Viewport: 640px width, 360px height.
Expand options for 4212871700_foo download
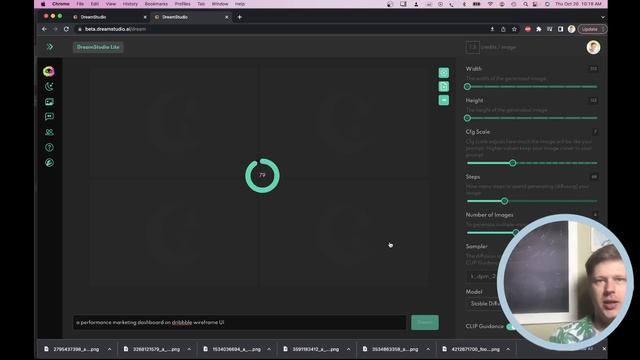pyautogui.click(x=508, y=349)
